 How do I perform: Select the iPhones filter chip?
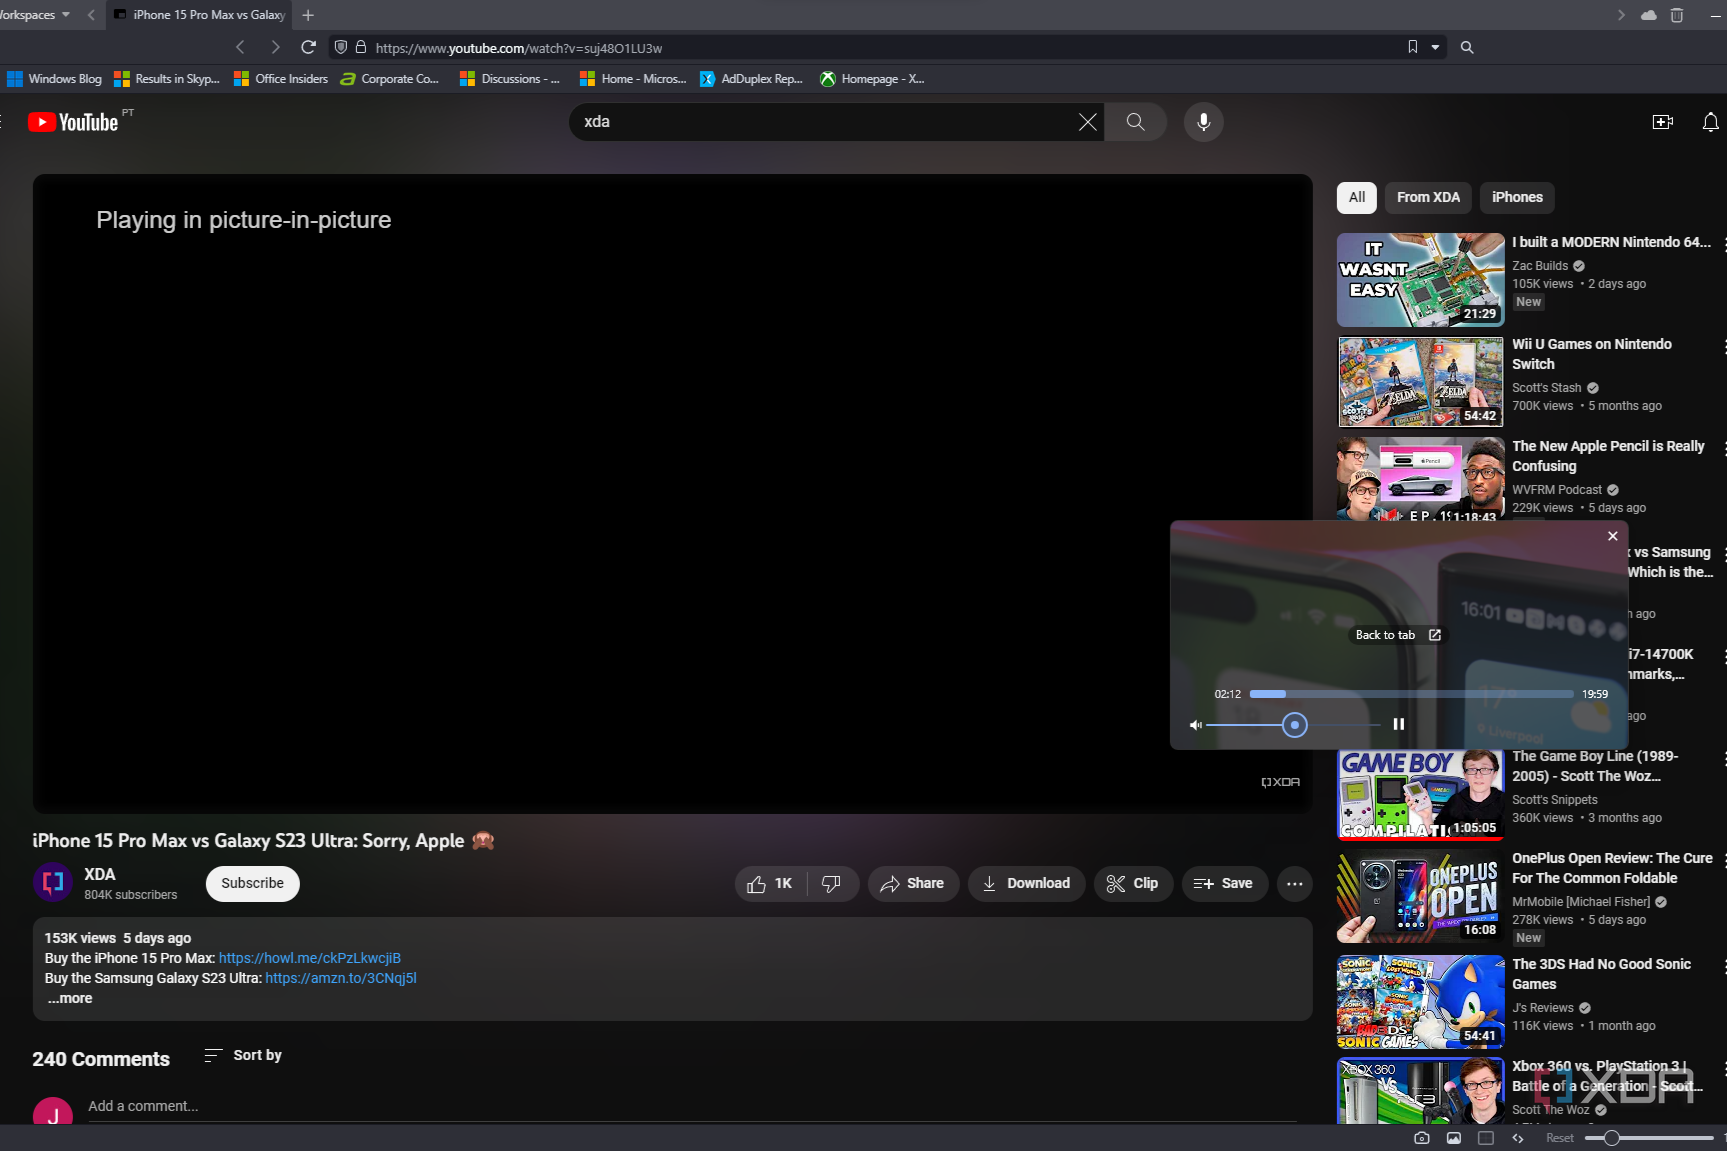coord(1517,197)
